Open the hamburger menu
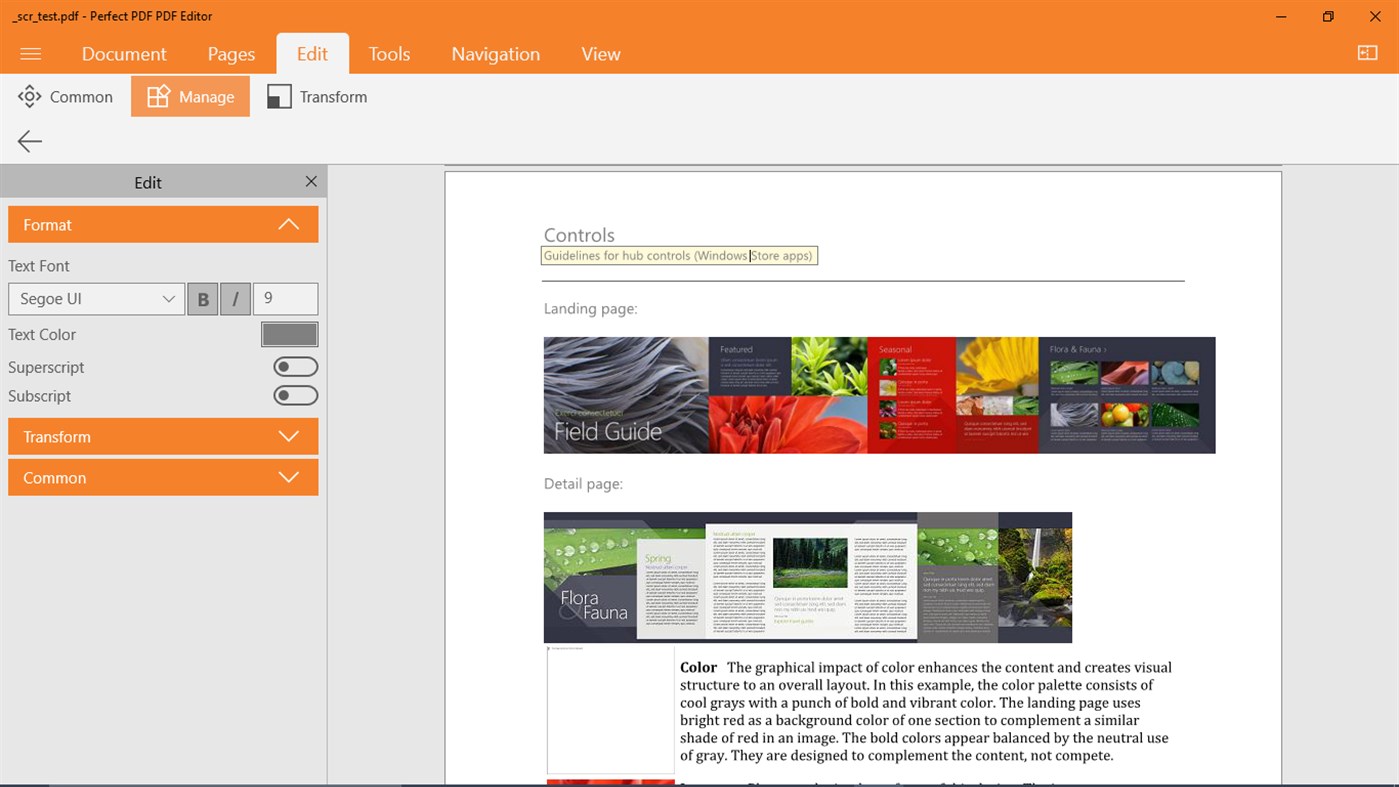Image resolution: width=1399 pixels, height=787 pixels. (30, 54)
